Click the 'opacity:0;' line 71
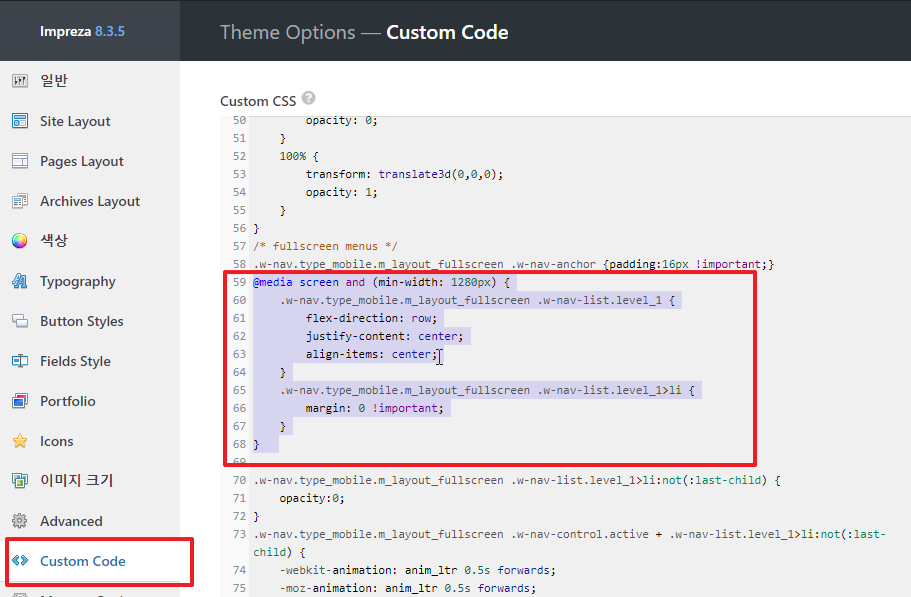911x597 pixels. pyautogui.click(x=312, y=498)
